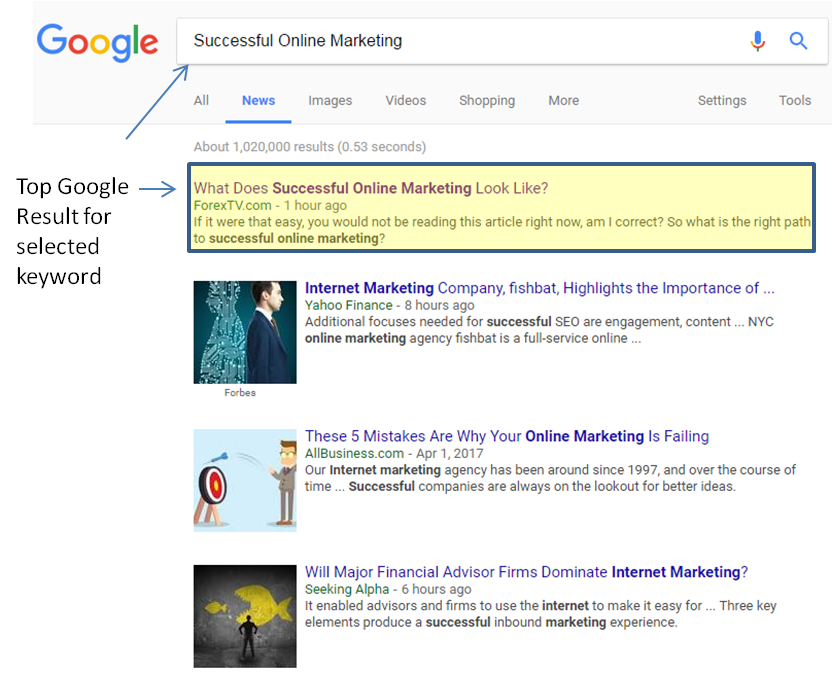Click the snippet starting 'If it were that easy'
Image resolution: width=833 pixels, height=675 pixels.
502,230
